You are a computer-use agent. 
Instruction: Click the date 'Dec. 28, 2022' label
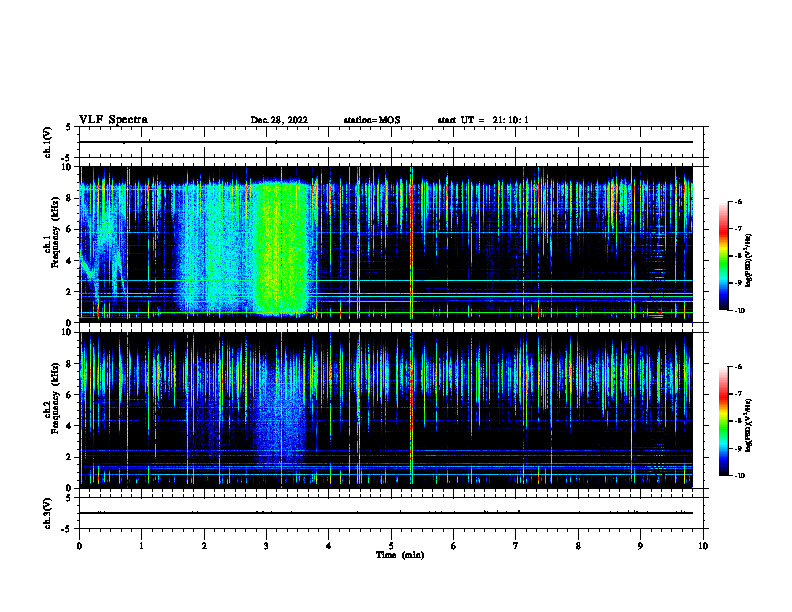point(279,120)
